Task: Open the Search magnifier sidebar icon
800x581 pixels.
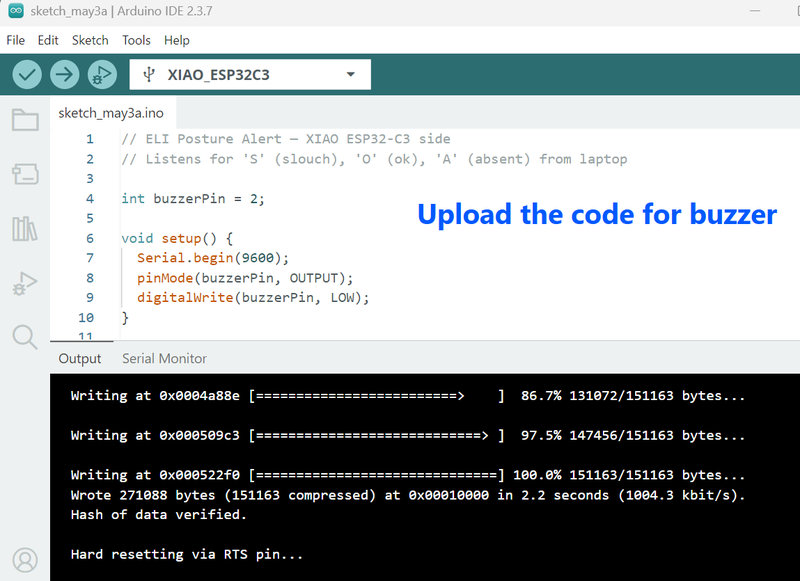Action: pyautogui.click(x=24, y=337)
